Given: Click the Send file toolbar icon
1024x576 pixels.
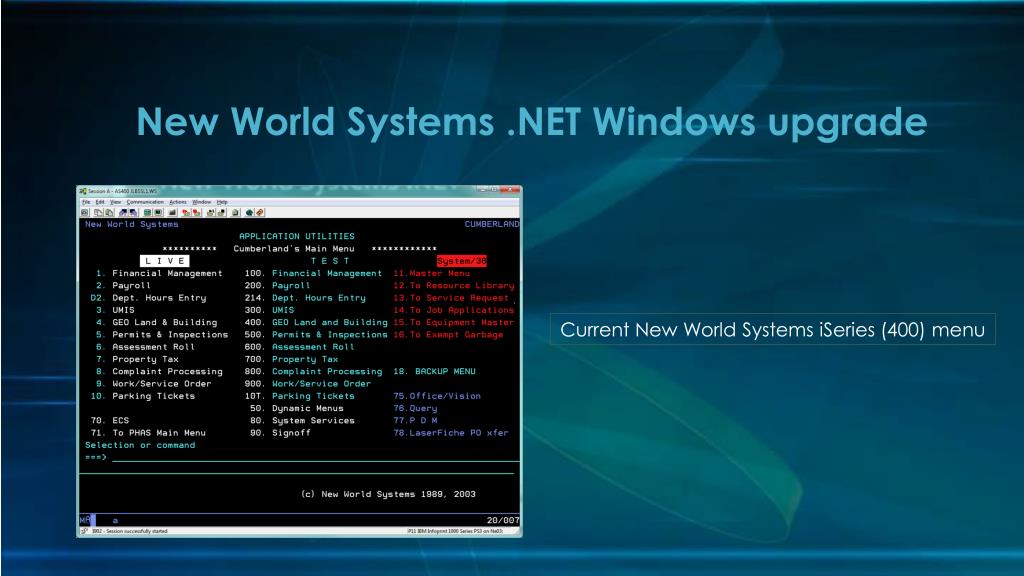Looking at the screenshot, I should coord(123,212).
